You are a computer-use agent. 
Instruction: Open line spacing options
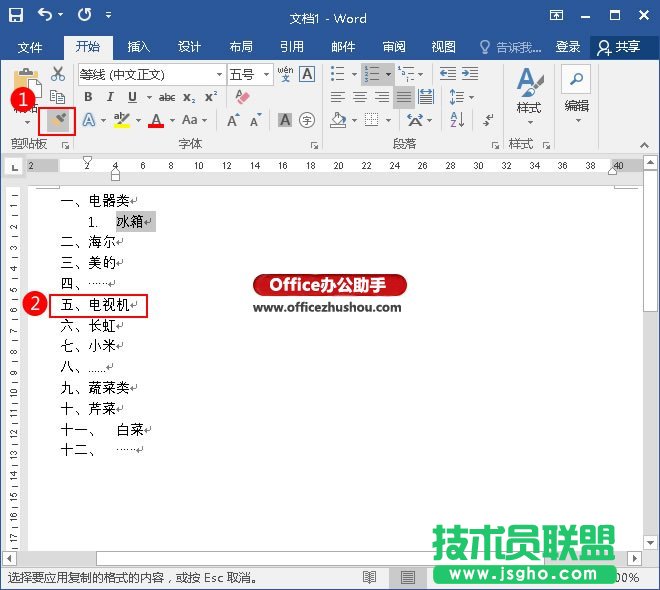click(461, 97)
